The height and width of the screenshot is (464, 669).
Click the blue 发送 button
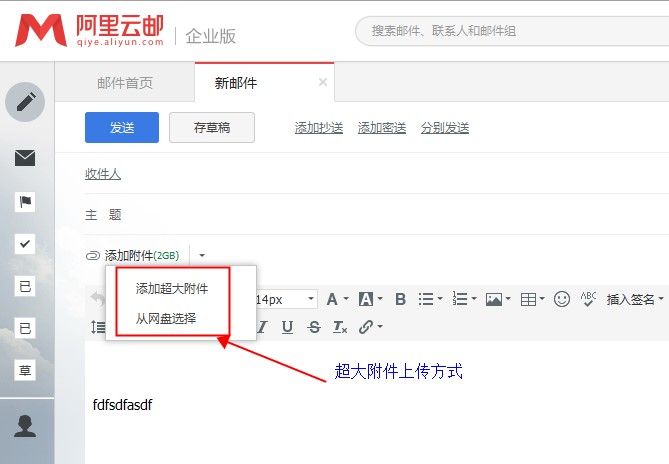[x=122, y=127]
